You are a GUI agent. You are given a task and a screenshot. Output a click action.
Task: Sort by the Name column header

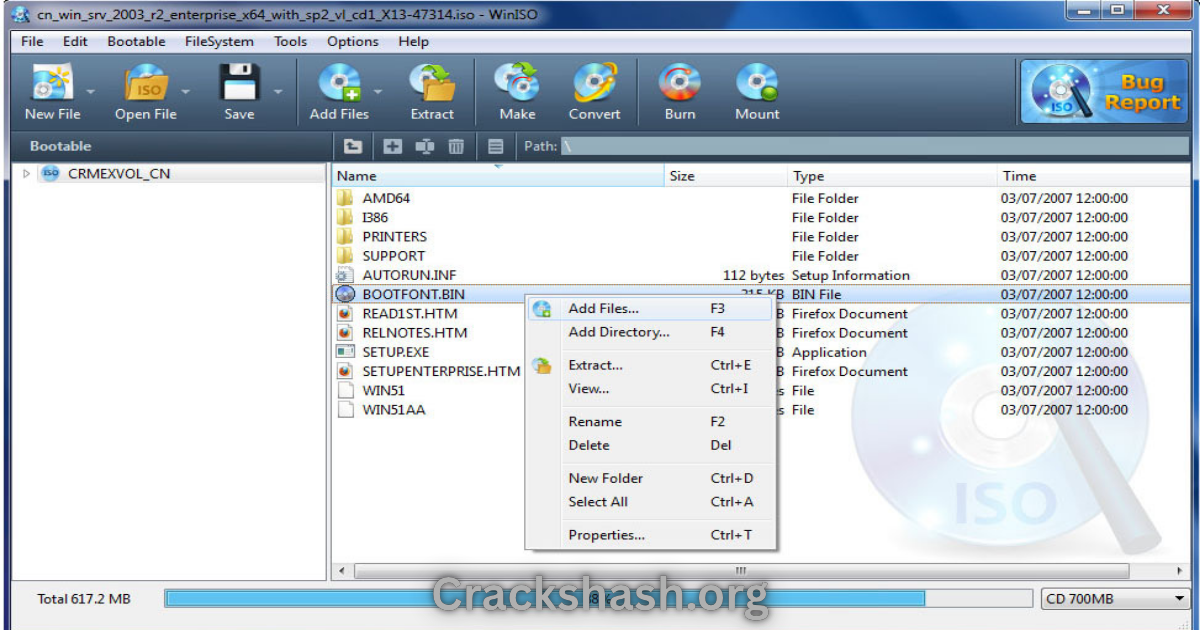(x=498, y=176)
